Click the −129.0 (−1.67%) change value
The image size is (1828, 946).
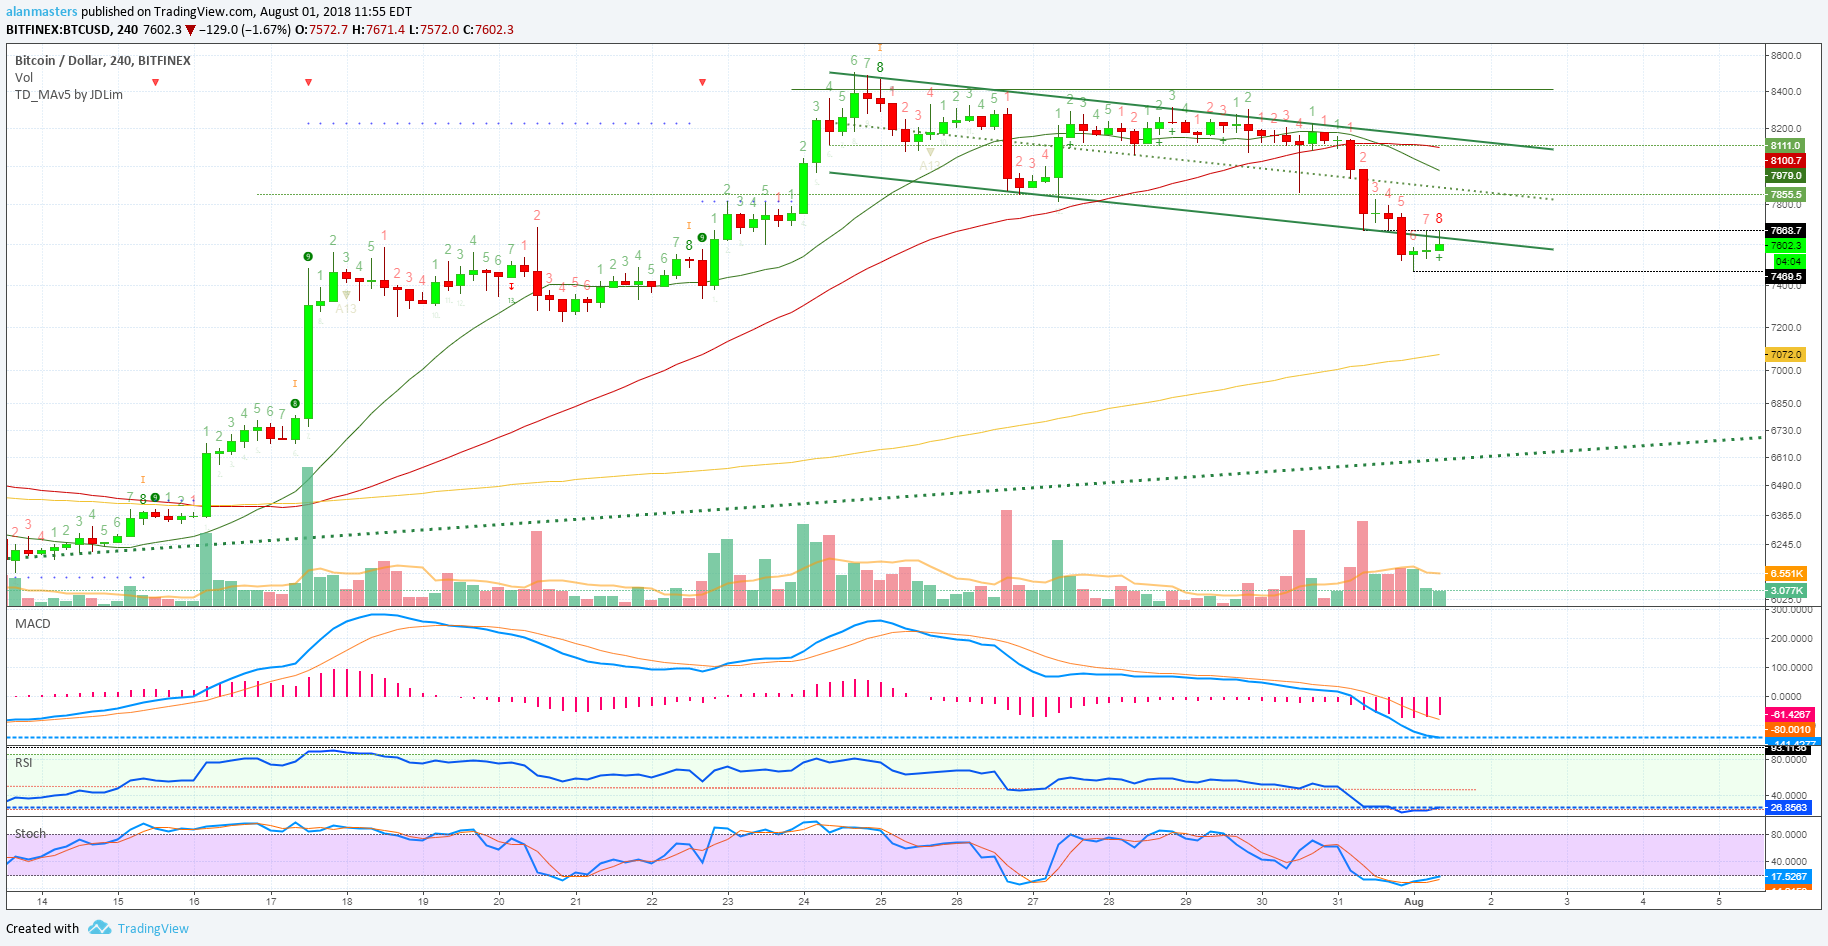[245, 29]
